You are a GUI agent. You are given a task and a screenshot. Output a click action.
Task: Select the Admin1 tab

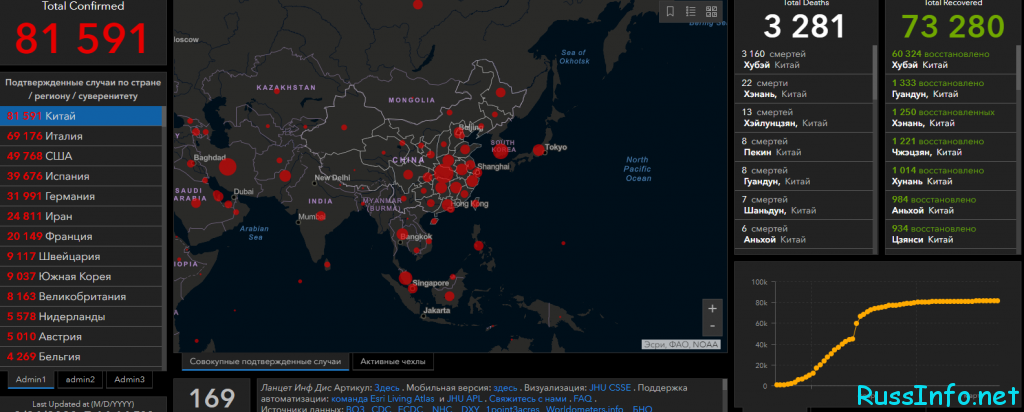pyautogui.click(x=31, y=379)
